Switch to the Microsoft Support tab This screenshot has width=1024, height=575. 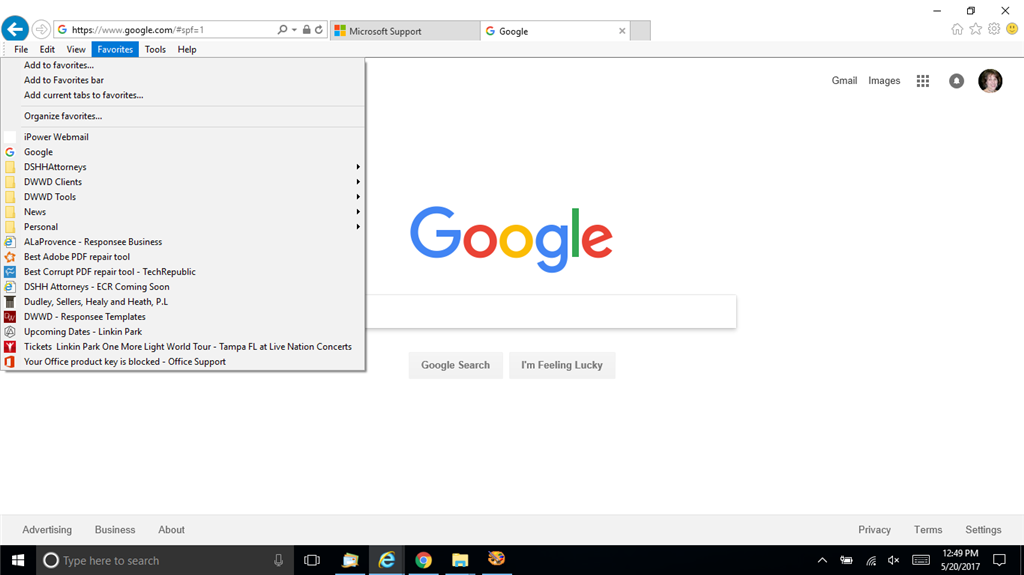click(x=405, y=31)
